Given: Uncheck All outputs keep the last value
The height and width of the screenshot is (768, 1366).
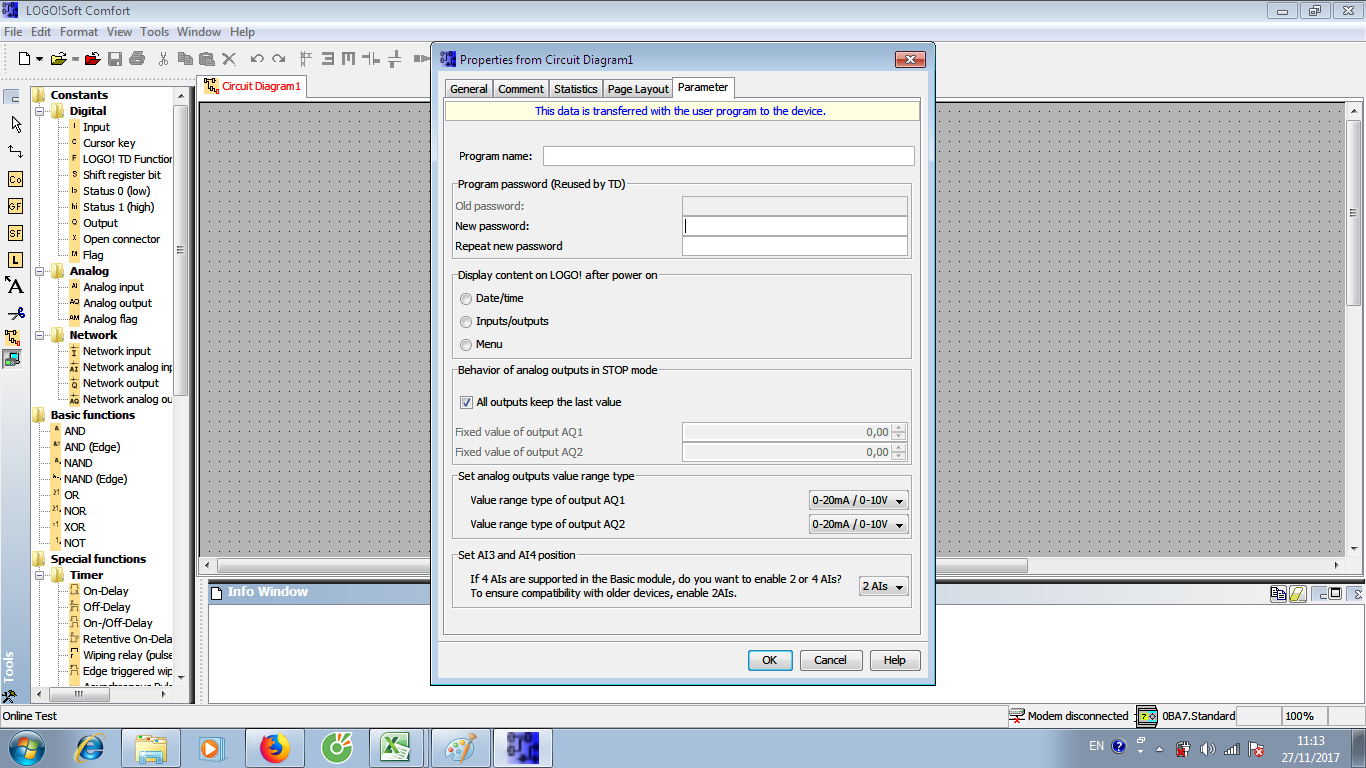Looking at the screenshot, I should (x=466, y=403).
